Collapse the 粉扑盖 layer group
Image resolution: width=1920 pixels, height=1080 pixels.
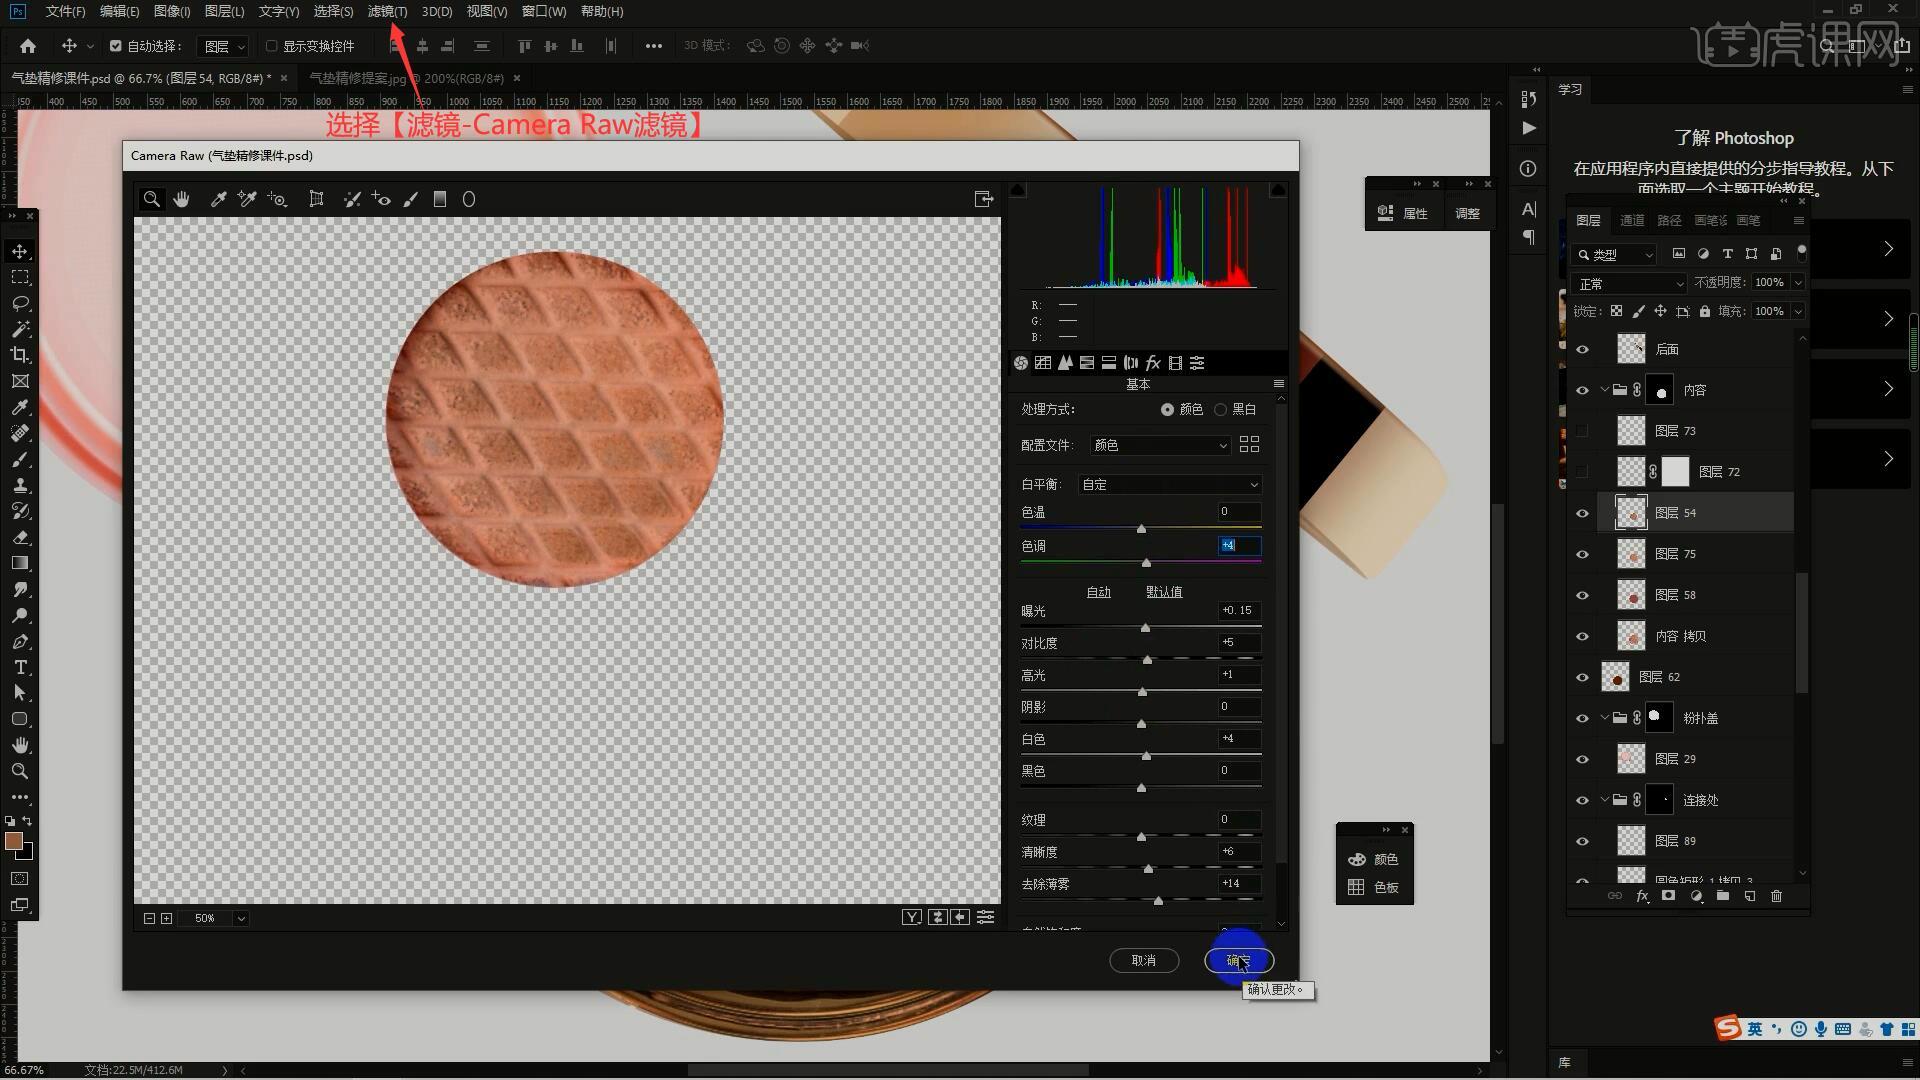(1605, 718)
